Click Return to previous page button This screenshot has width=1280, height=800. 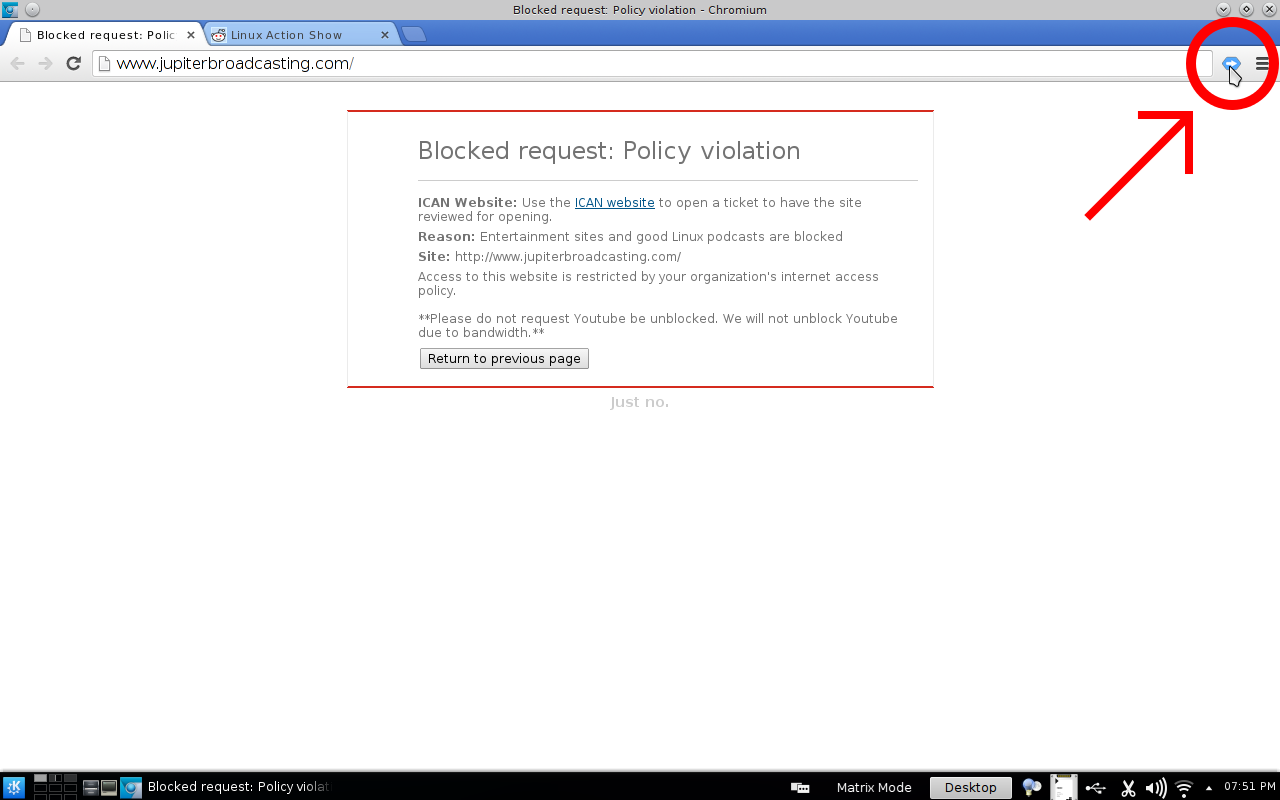pyautogui.click(x=504, y=358)
